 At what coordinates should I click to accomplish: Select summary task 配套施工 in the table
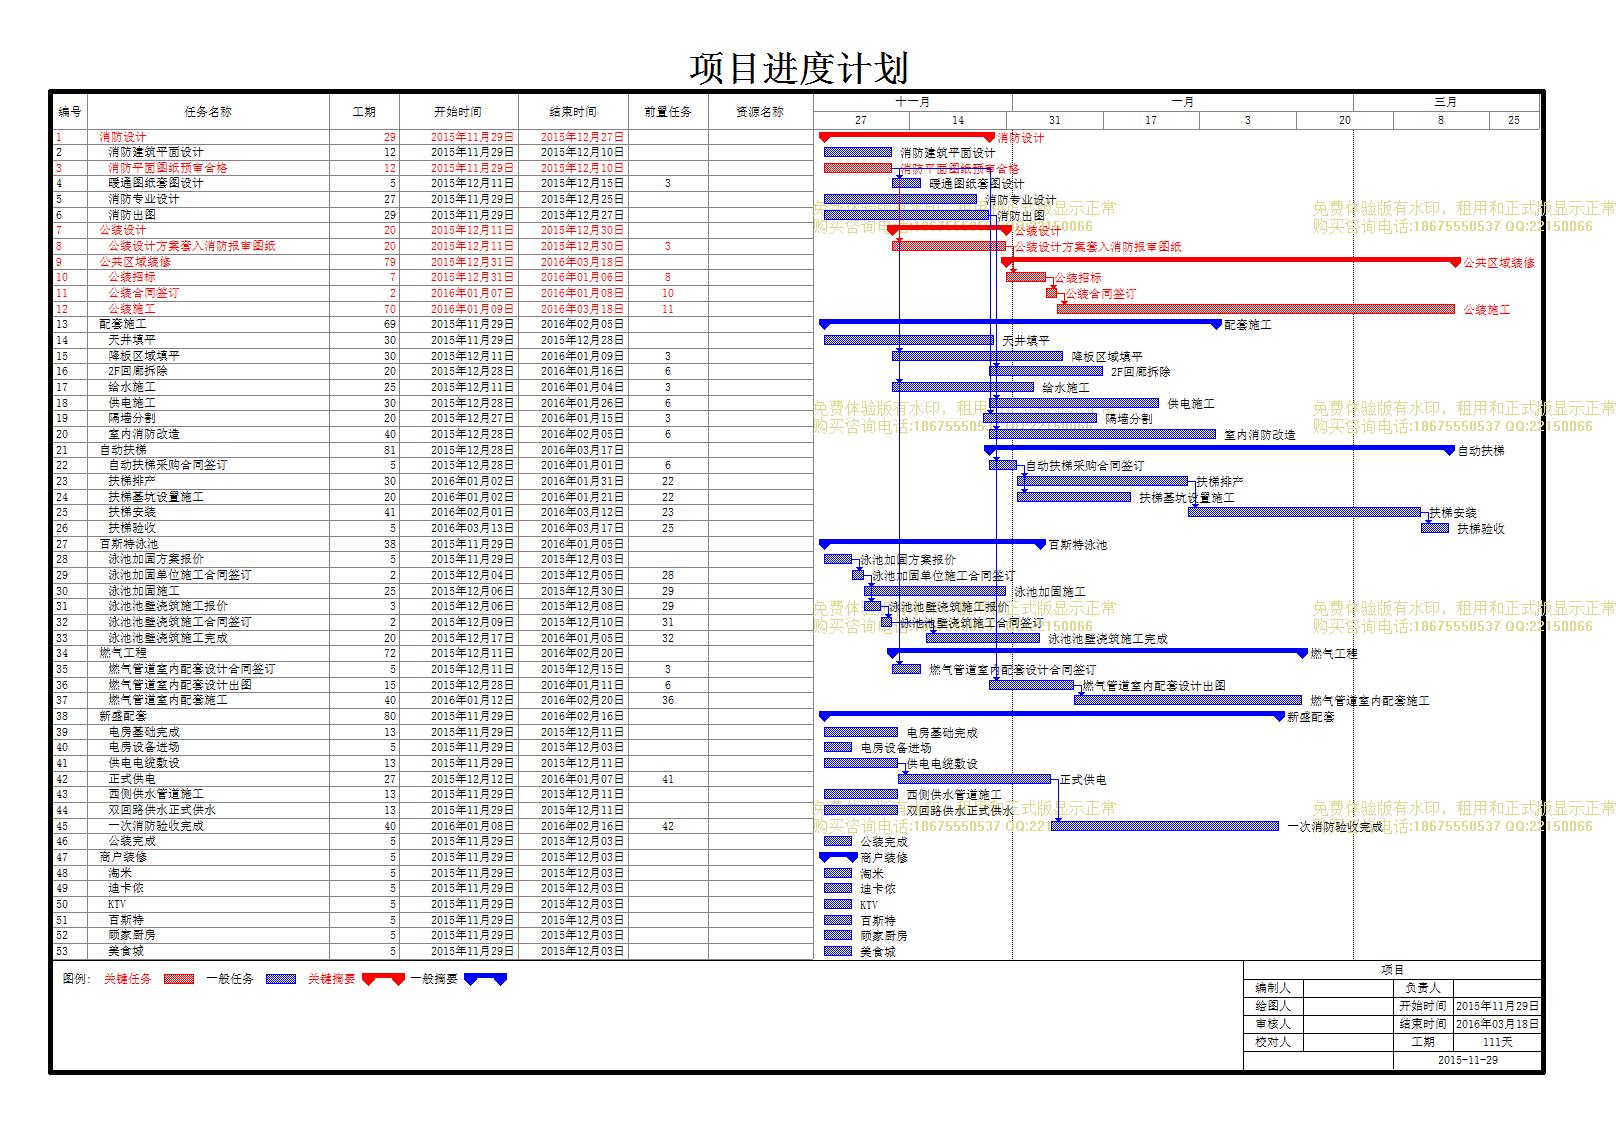(x=123, y=324)
